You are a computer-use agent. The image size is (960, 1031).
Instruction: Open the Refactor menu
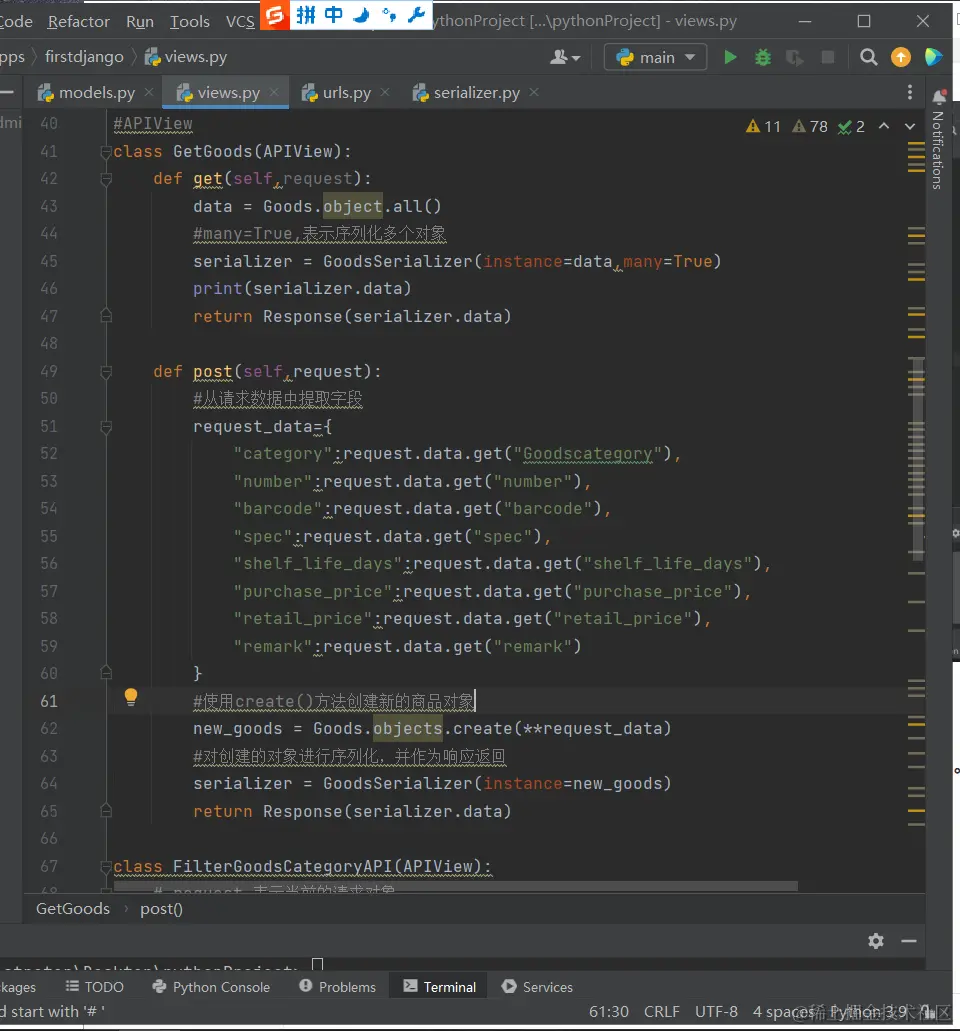[x=79, y=21]
